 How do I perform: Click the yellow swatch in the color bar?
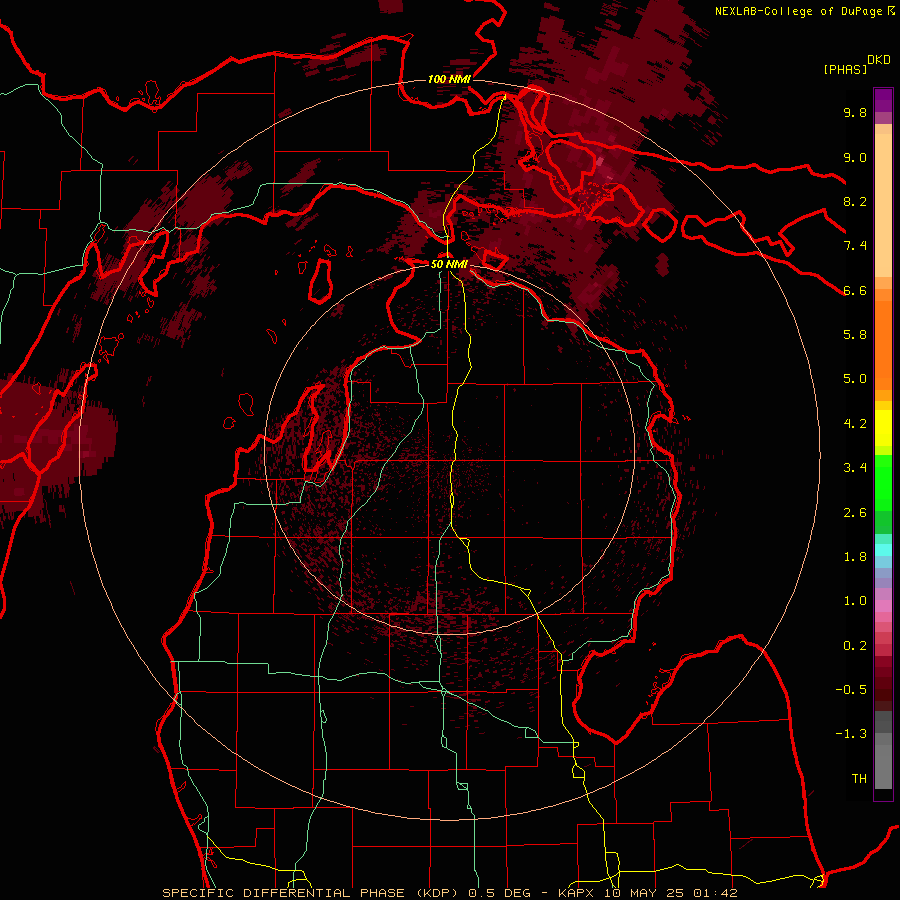(x=883, y=428)
